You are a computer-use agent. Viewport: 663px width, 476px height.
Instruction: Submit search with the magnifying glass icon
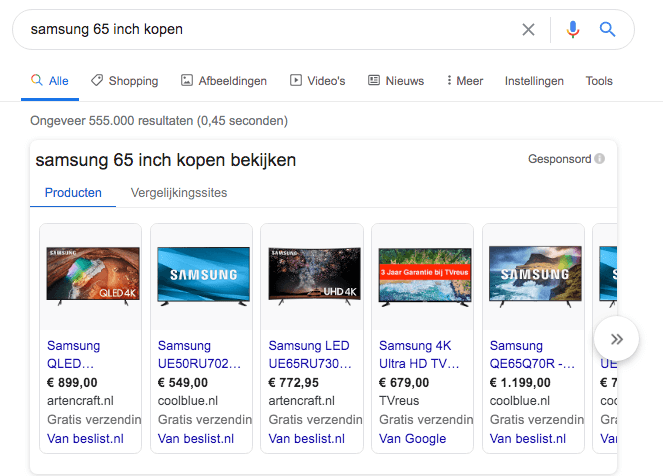pos(607,29)
